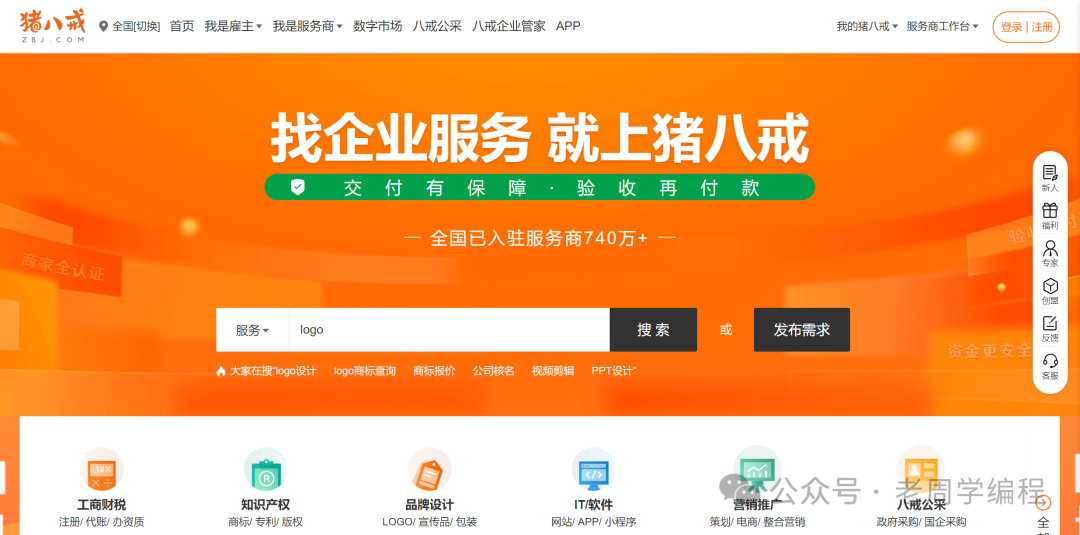This screenshot has width=1080, height=535.
Task: Open the 创盟 cube icon in the floating right sidebar
Action: 1050,285
